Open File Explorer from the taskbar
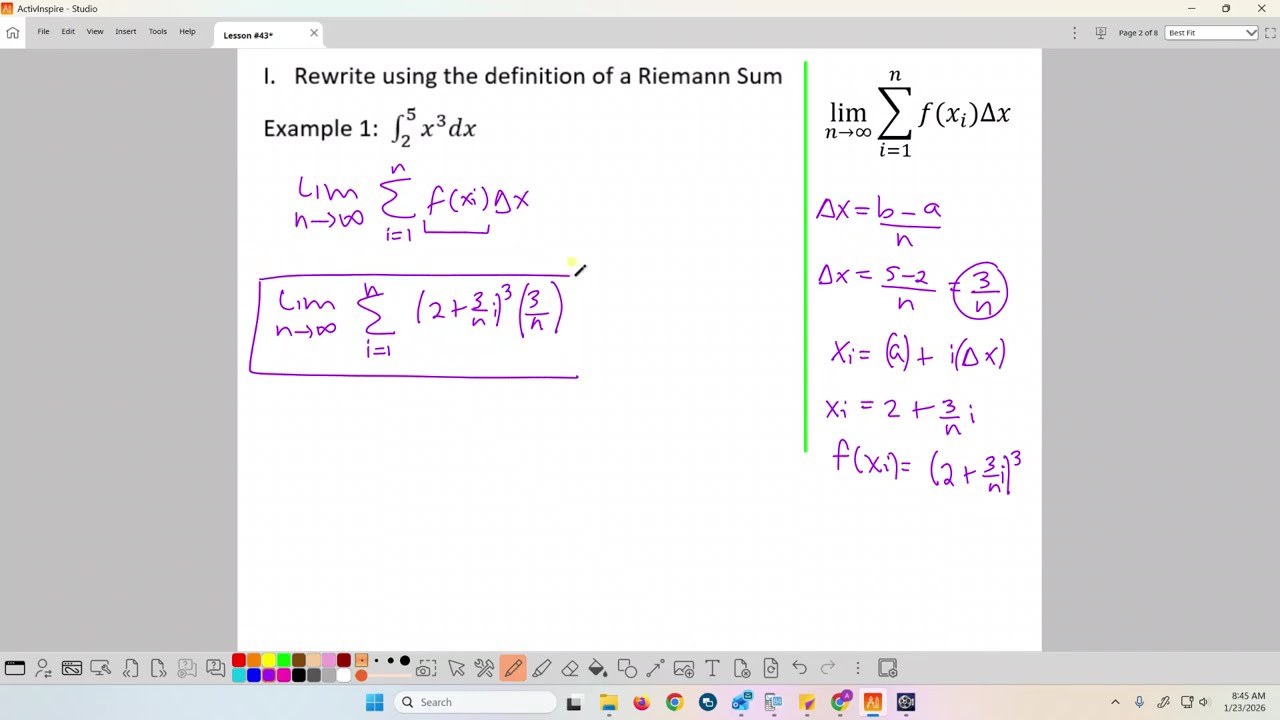This screenshot has height=720, width=1280. point(608,702)
